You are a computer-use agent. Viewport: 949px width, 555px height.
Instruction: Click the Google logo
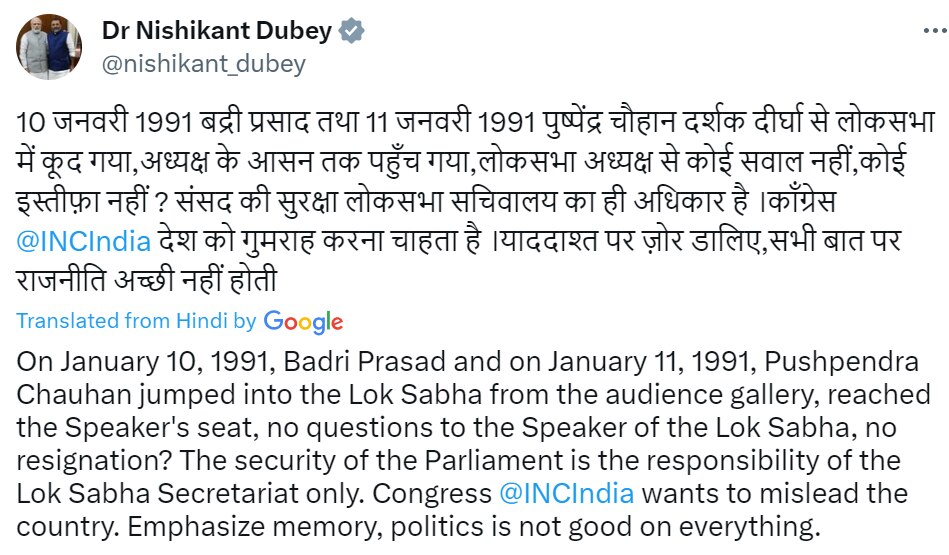pyautogui.click(x=303, y=321)
